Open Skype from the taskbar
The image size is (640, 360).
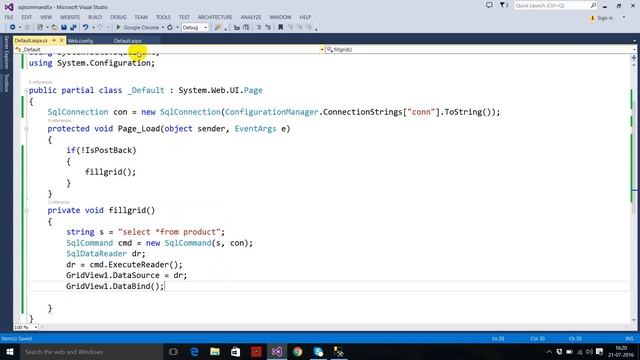pyautogui.click(x=318, y=352)
